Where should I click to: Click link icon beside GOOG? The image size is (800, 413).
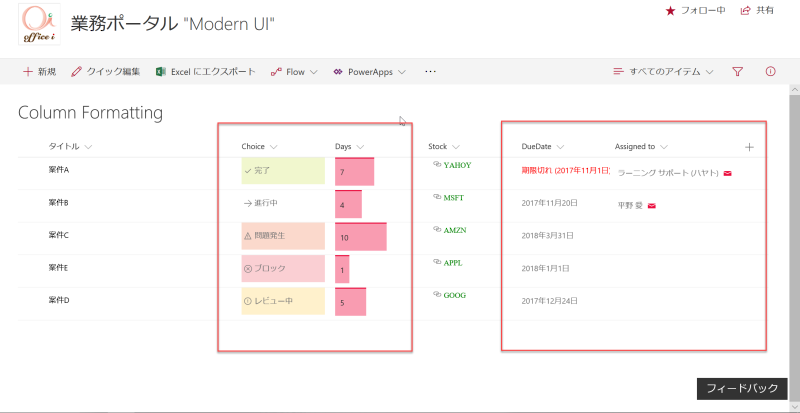(x=437, y=294)
